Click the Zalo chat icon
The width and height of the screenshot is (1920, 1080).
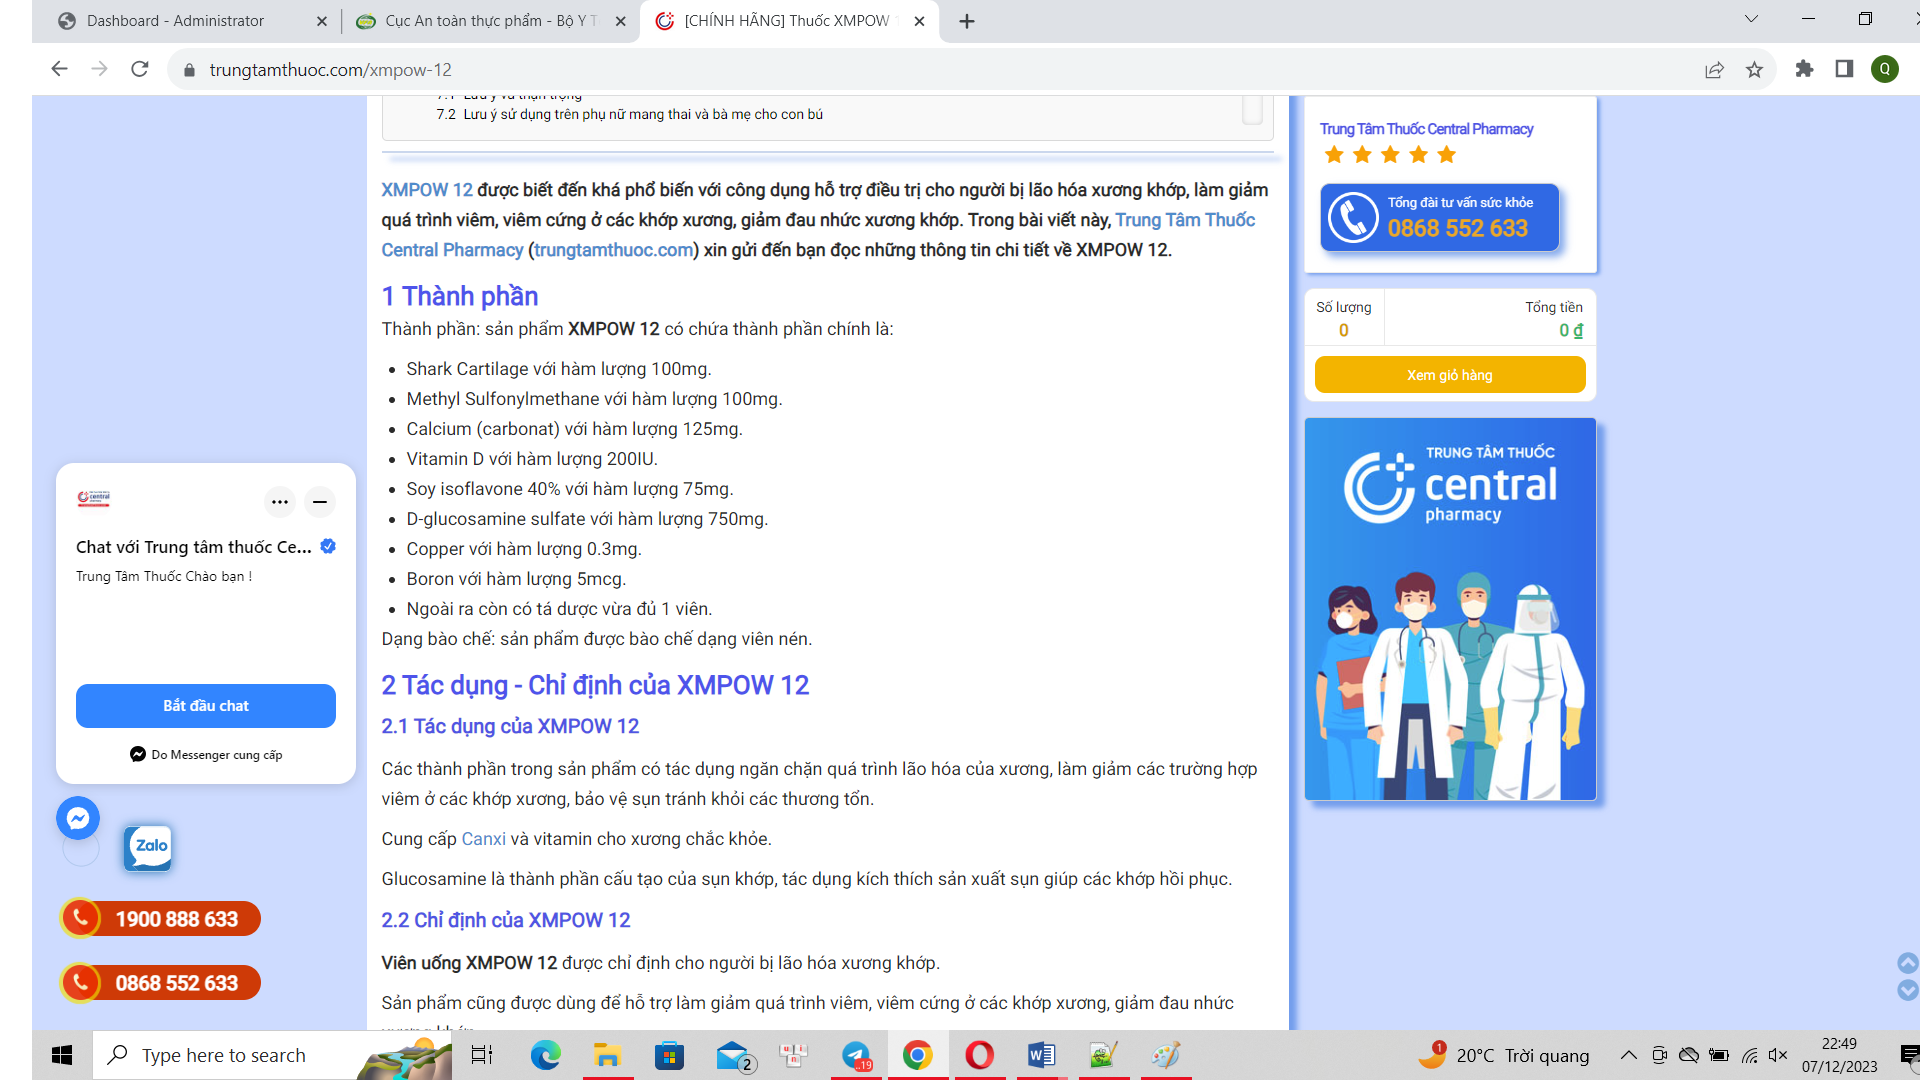[x=148, y=847]
